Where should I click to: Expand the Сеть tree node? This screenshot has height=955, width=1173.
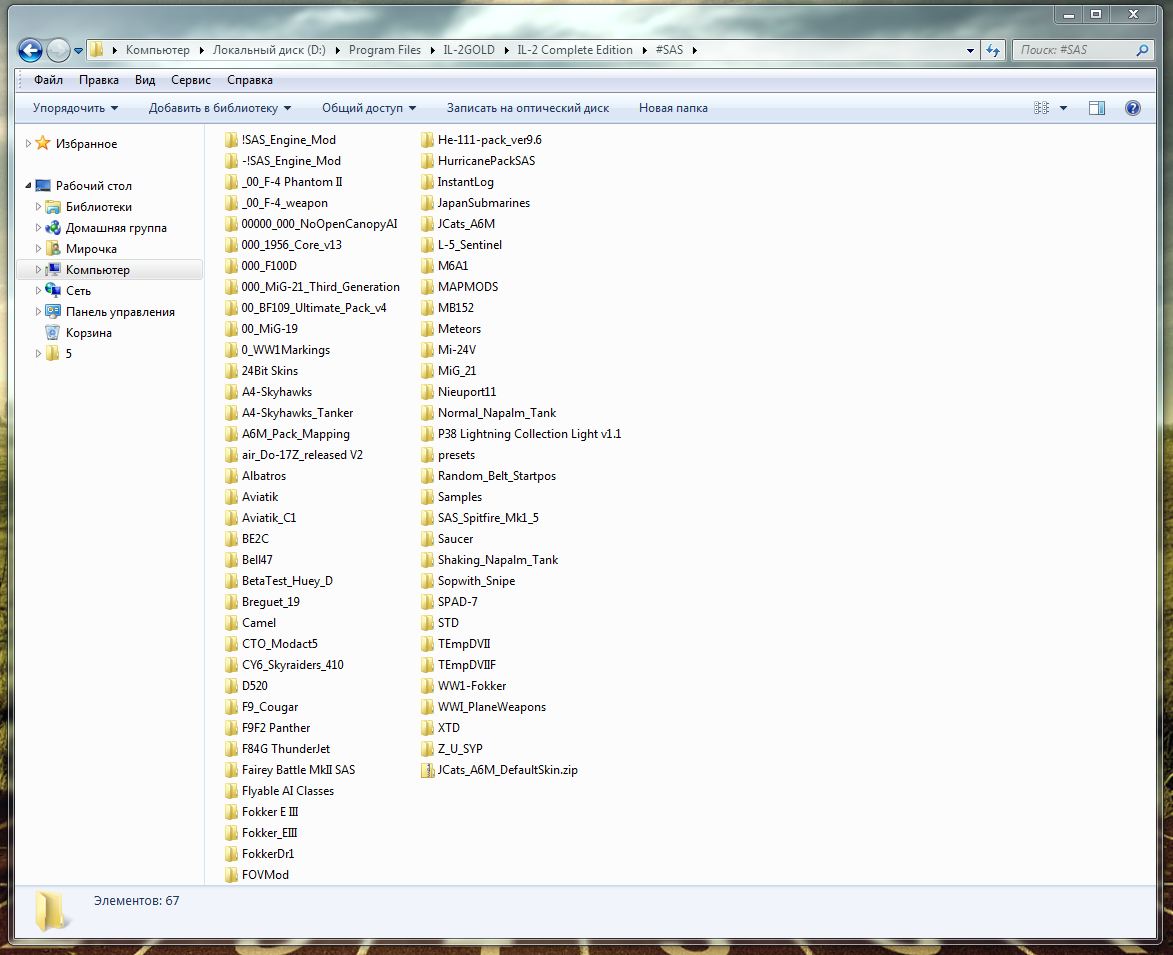tap(38, 290)
